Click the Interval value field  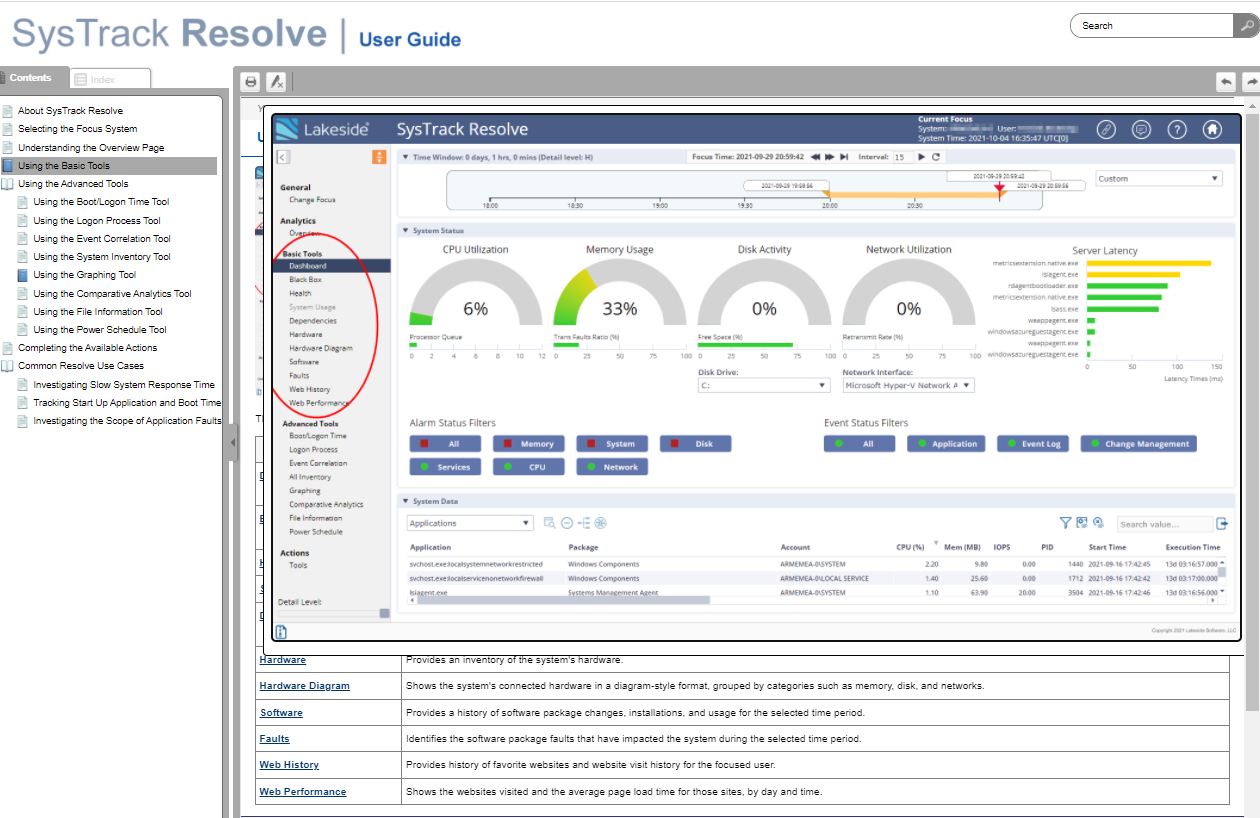coord(901,157)
